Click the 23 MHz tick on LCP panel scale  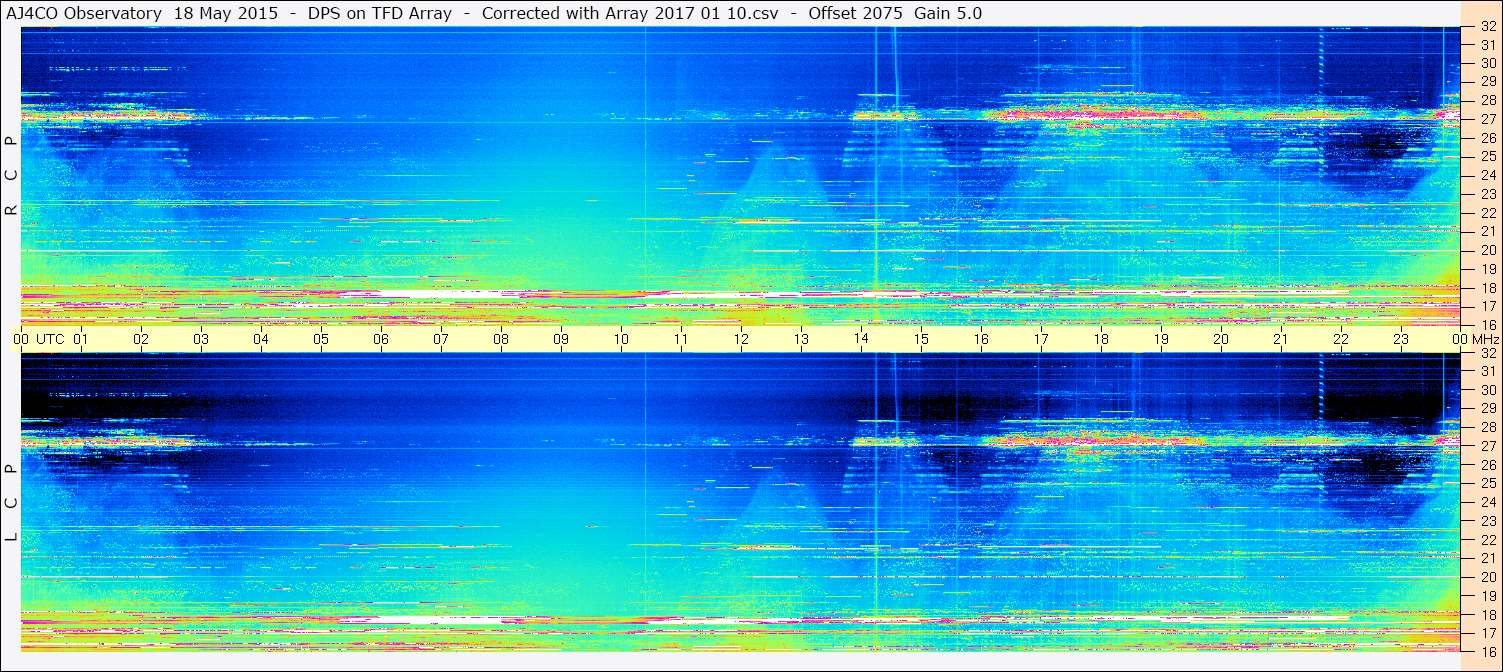(1488, 521)
